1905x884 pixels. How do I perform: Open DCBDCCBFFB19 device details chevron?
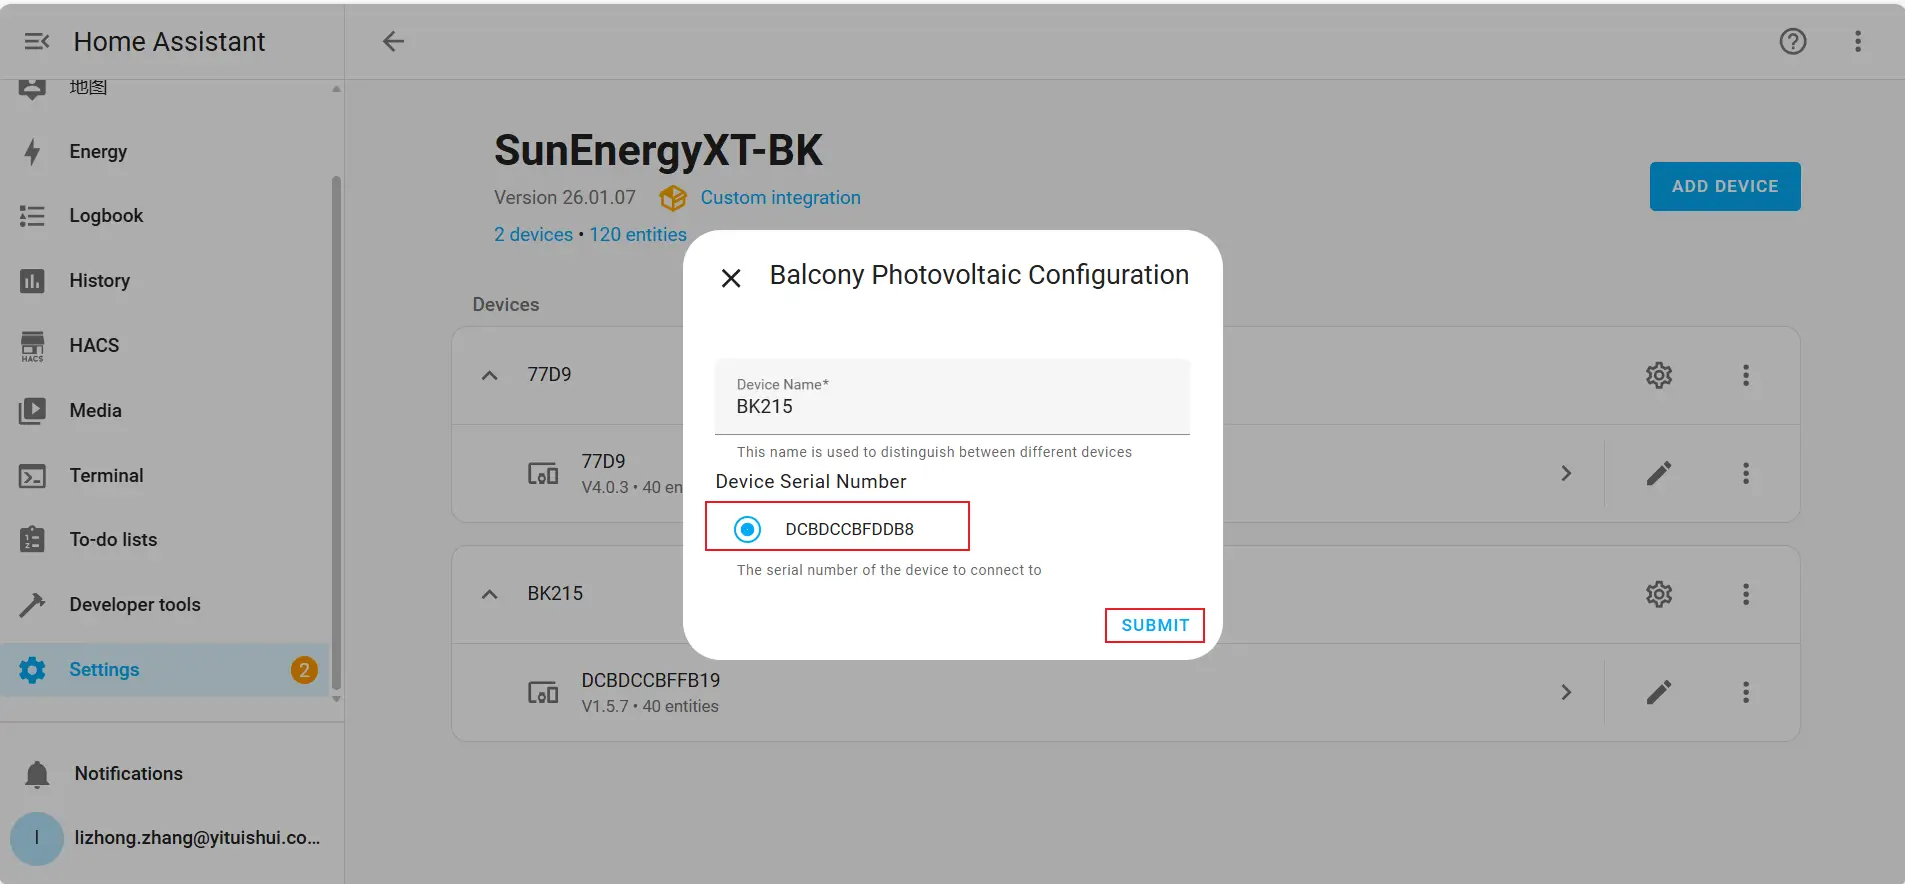pos(1566,692)
